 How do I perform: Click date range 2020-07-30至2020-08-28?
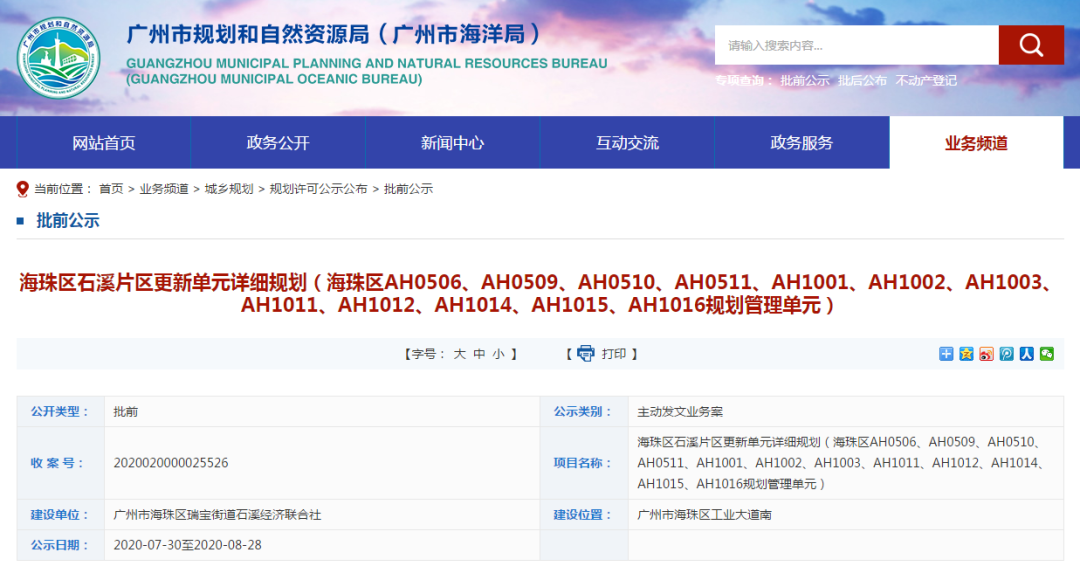pyautogui.click(x=187, y=545)
